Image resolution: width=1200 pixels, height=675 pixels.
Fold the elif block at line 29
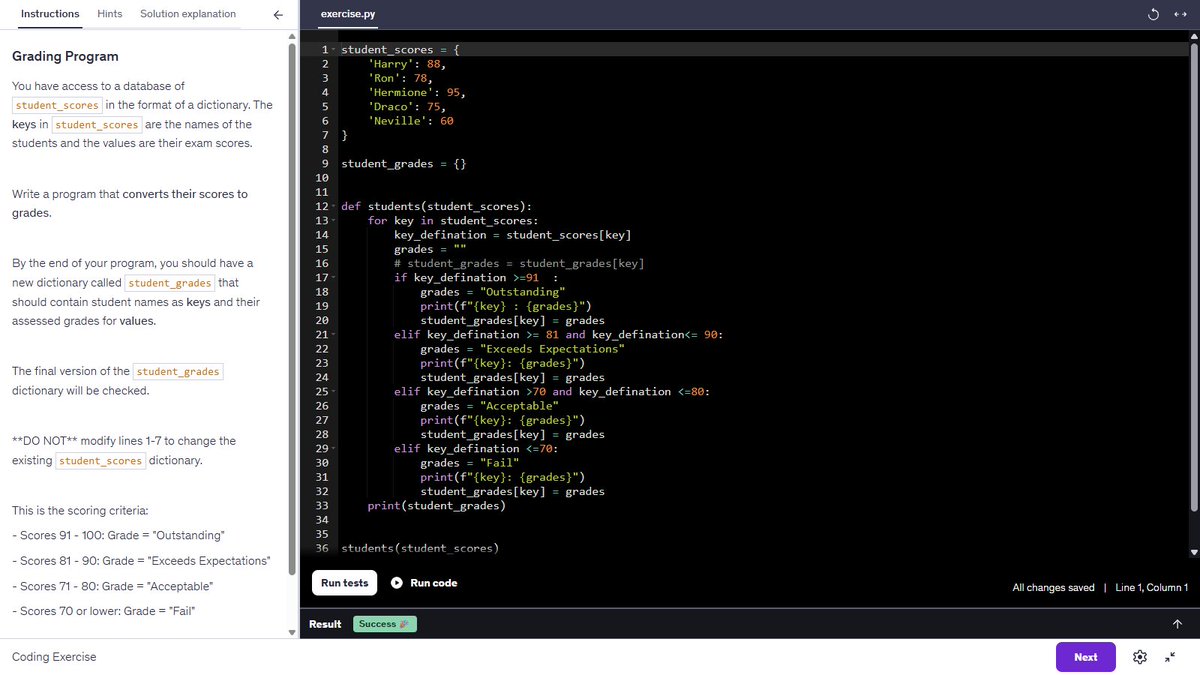click(333, 449)
